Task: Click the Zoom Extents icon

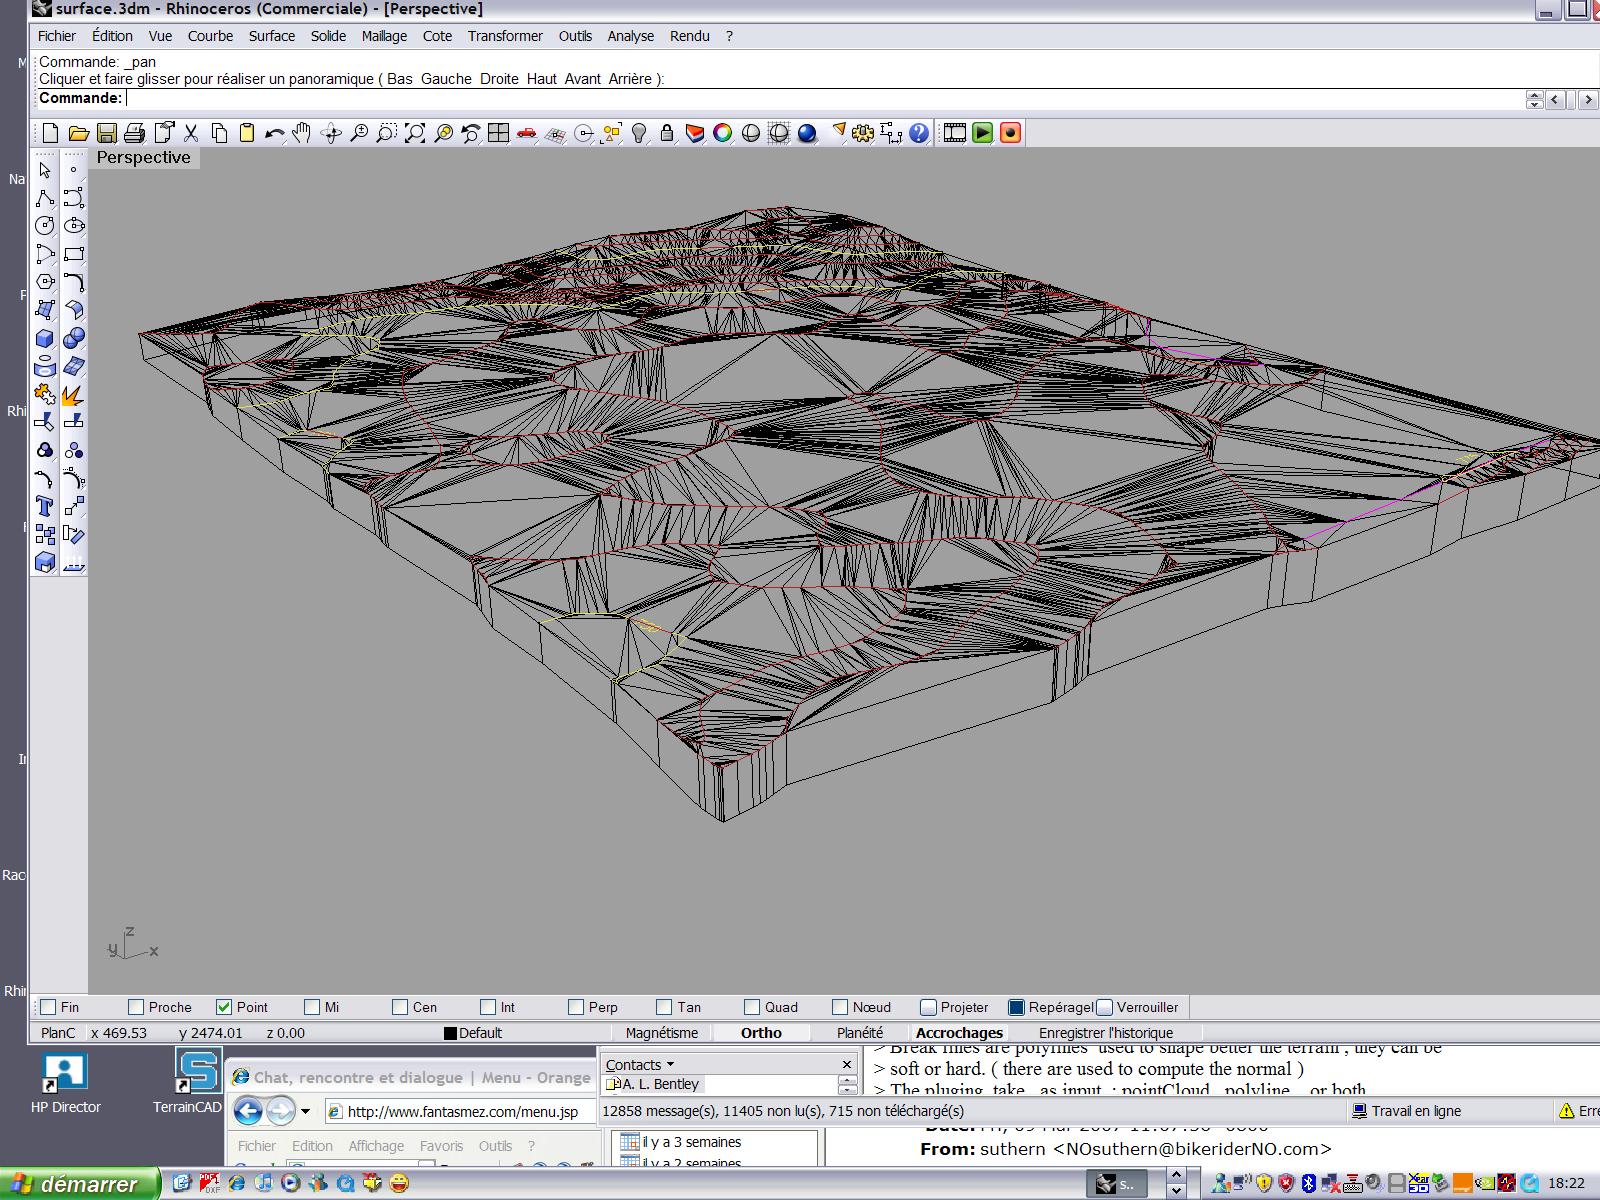Action: 415,133
